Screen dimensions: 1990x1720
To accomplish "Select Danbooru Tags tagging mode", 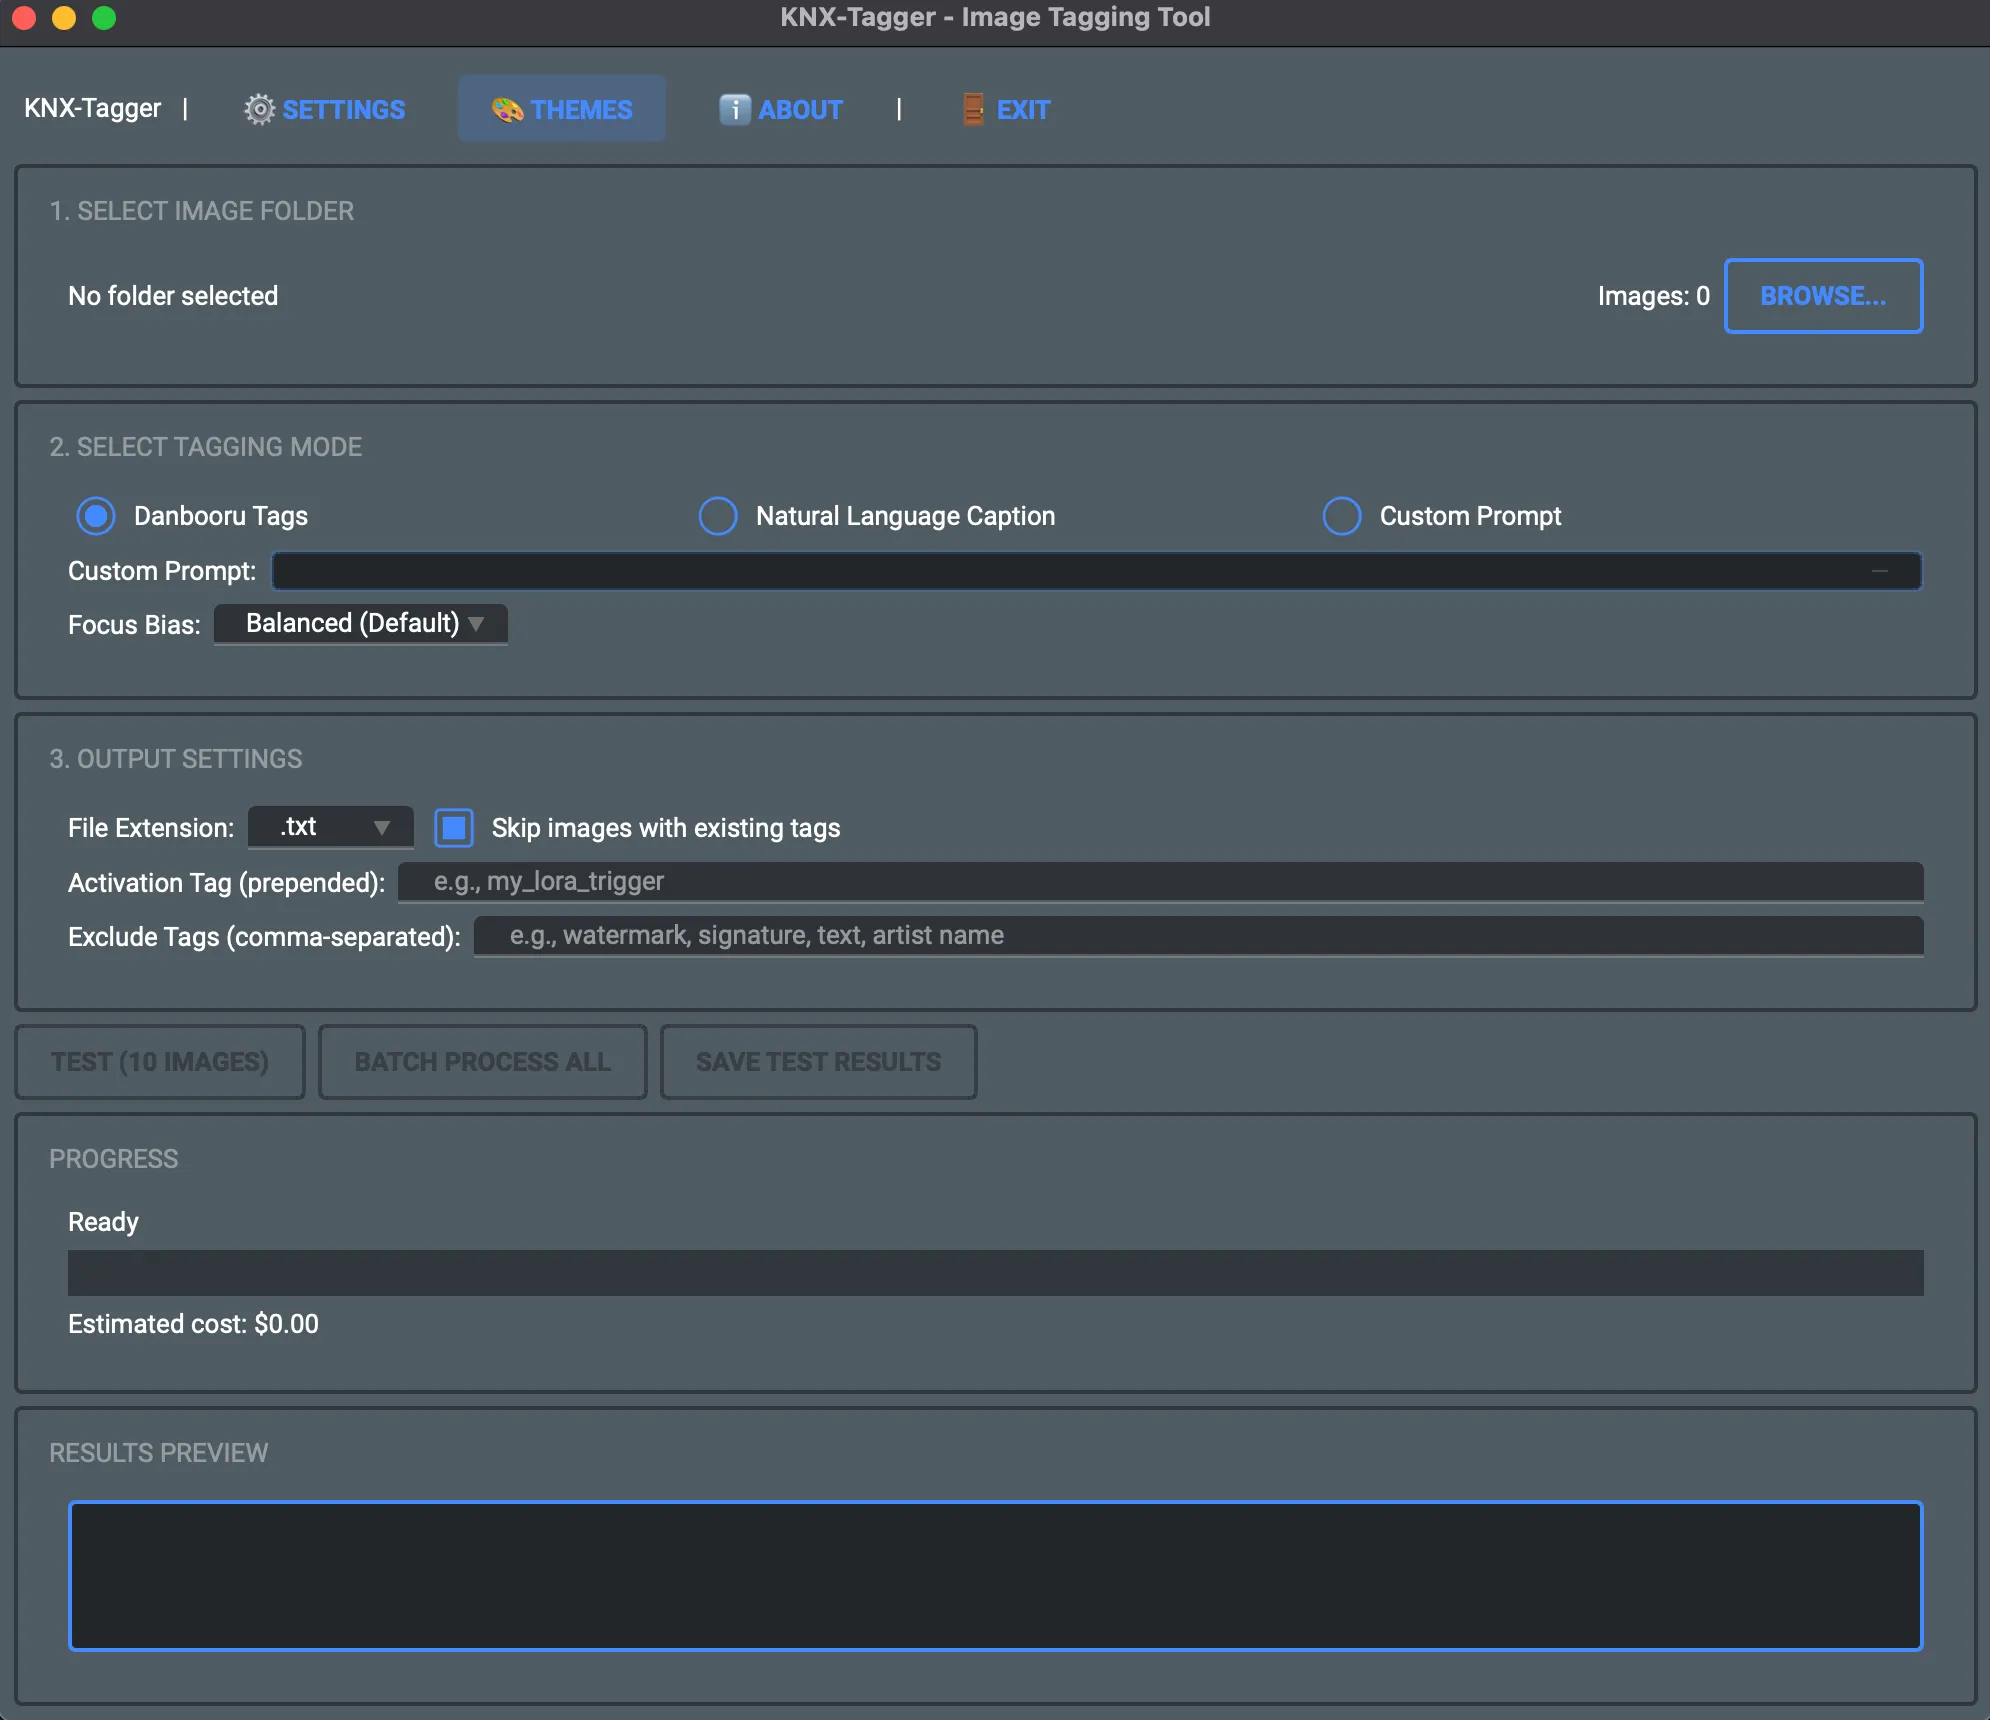I will pos(96,516).
